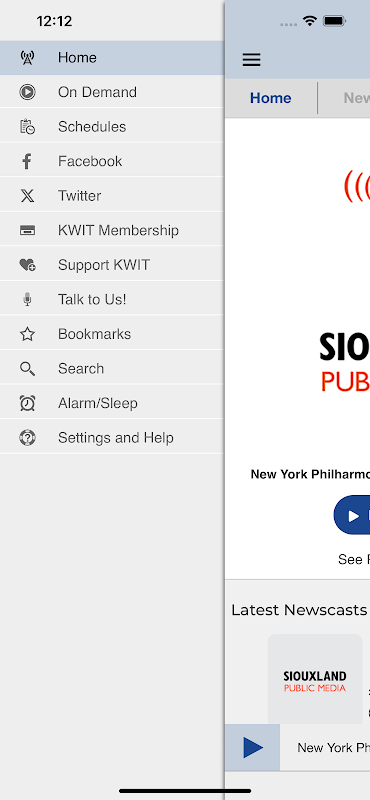Viewport: 370px width, 800px height.
Task: Tap the blue live stream play button
Action: (352, 515)
